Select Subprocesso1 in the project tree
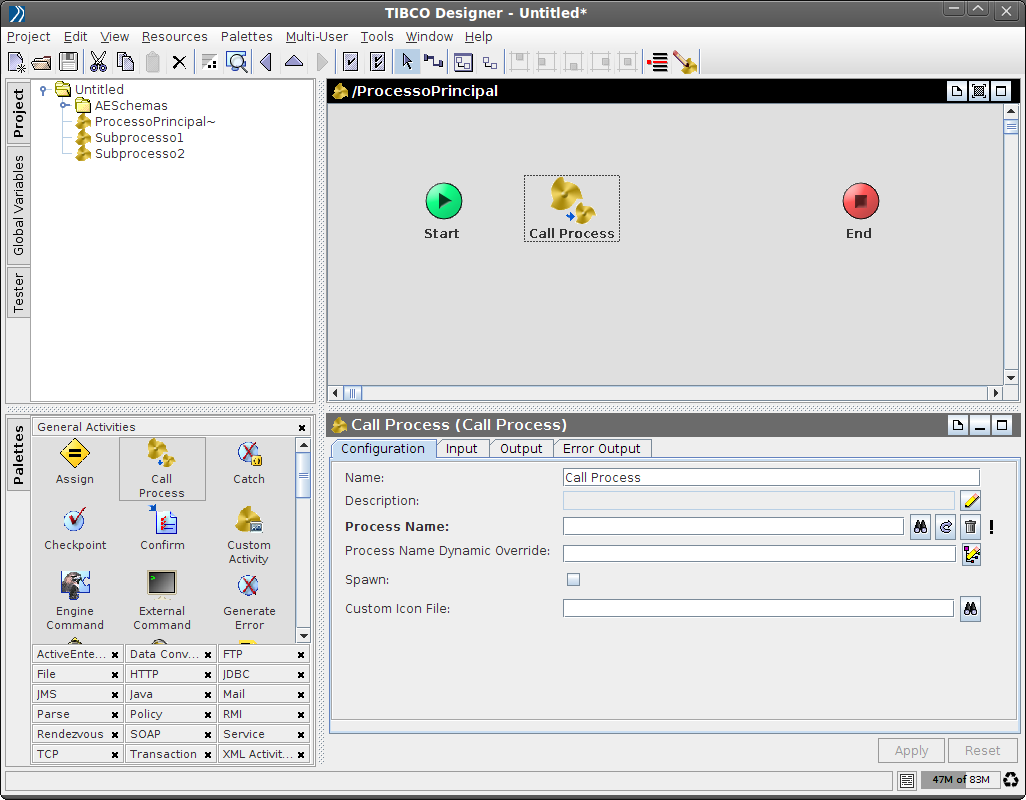Screen dimensions: 1026x800 [139, 137]
